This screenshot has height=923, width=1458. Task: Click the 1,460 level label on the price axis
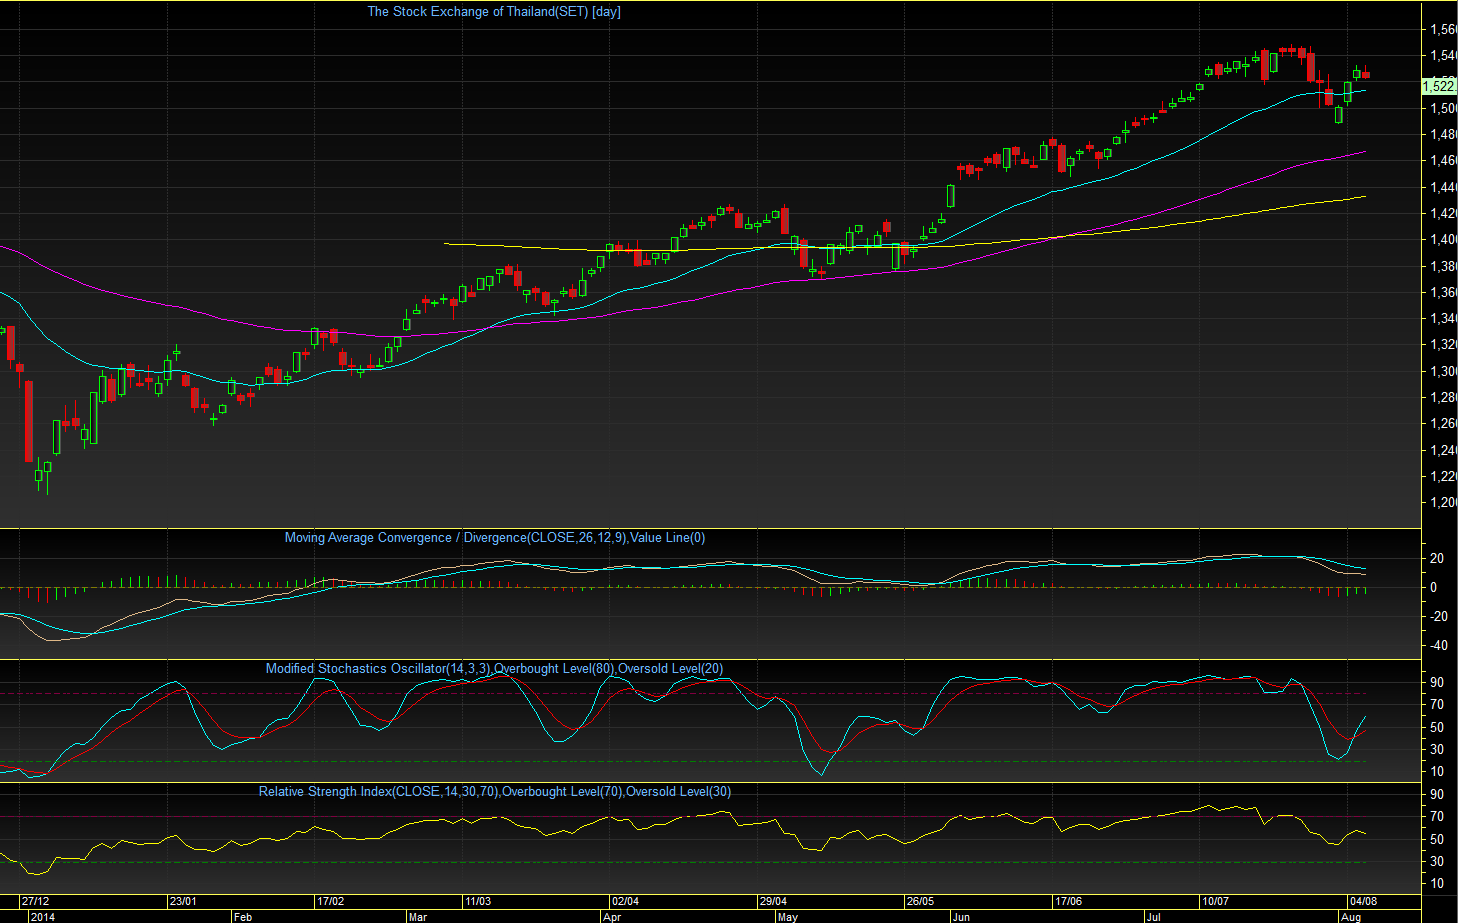(1443, 161)
